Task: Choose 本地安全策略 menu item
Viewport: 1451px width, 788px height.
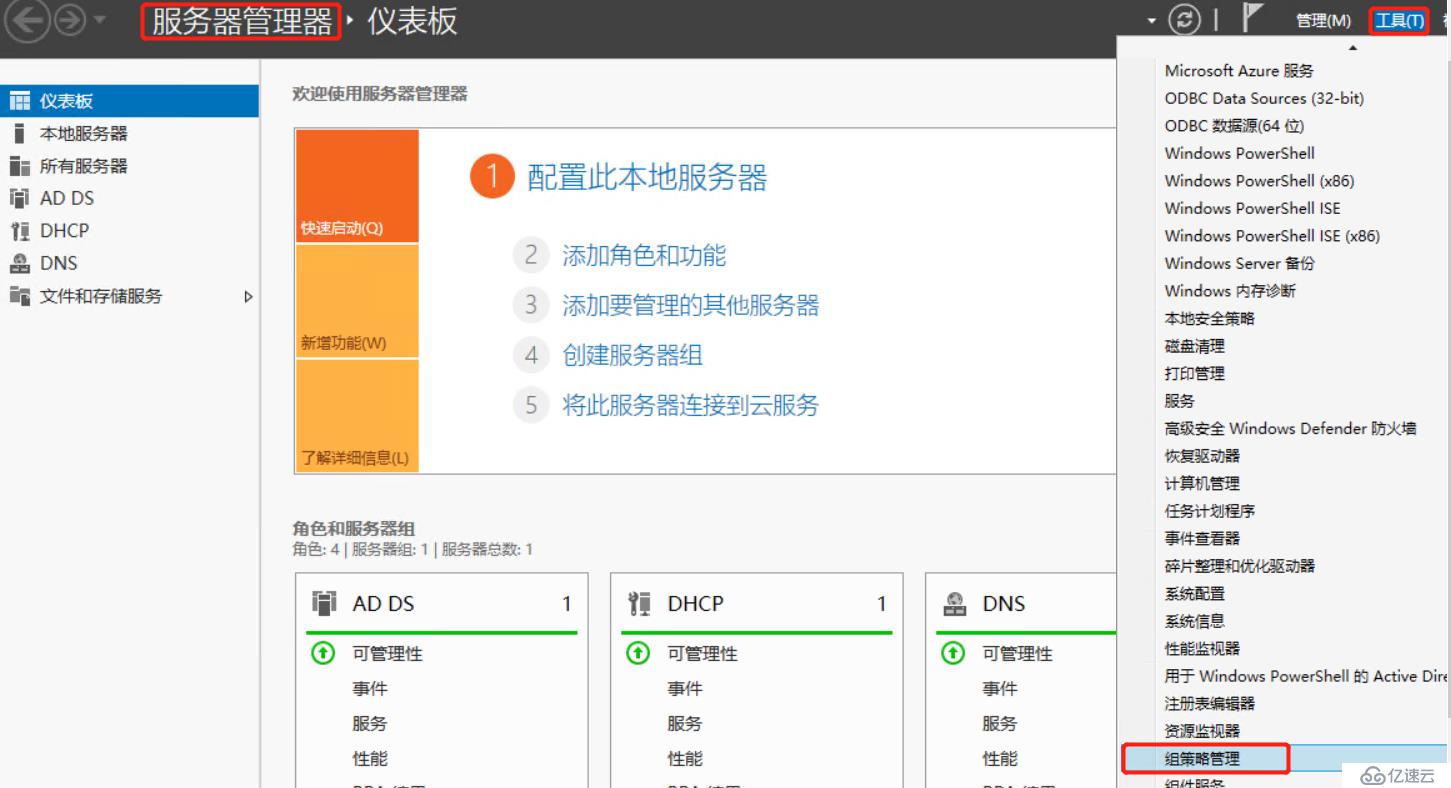Action: point(1210,318)
